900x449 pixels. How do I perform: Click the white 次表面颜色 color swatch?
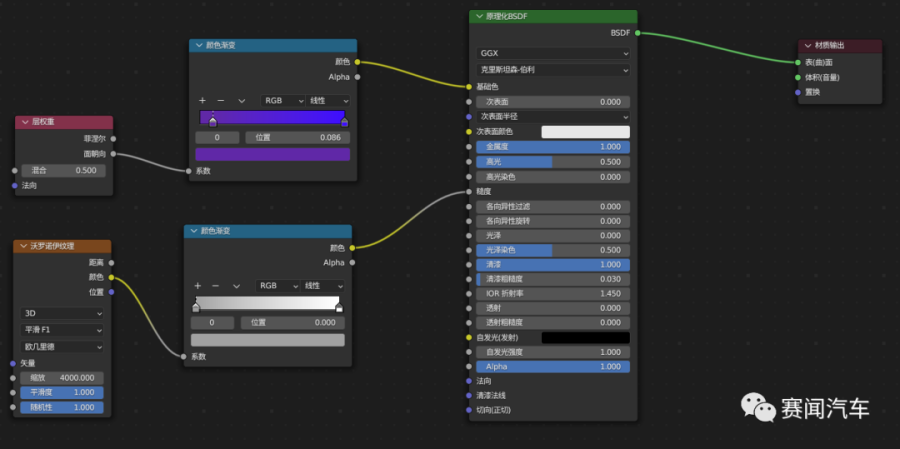click(x=585, y=131)
